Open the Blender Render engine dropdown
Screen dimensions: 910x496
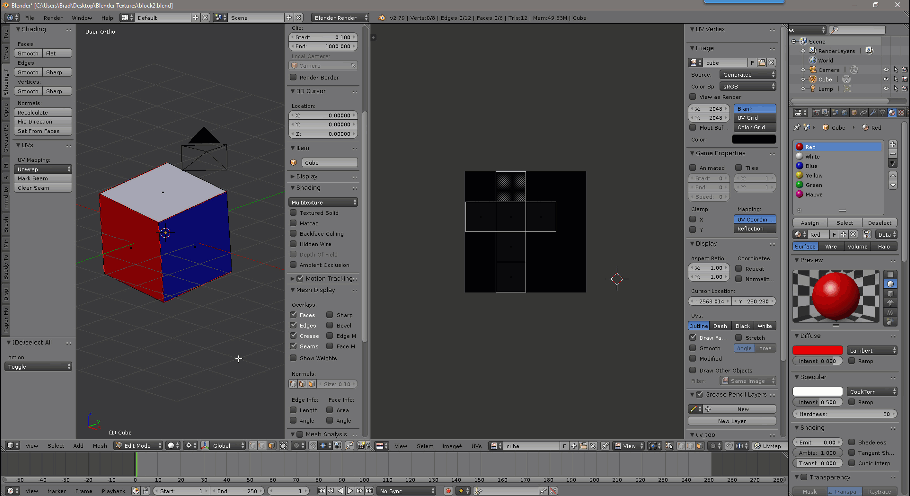340,18
